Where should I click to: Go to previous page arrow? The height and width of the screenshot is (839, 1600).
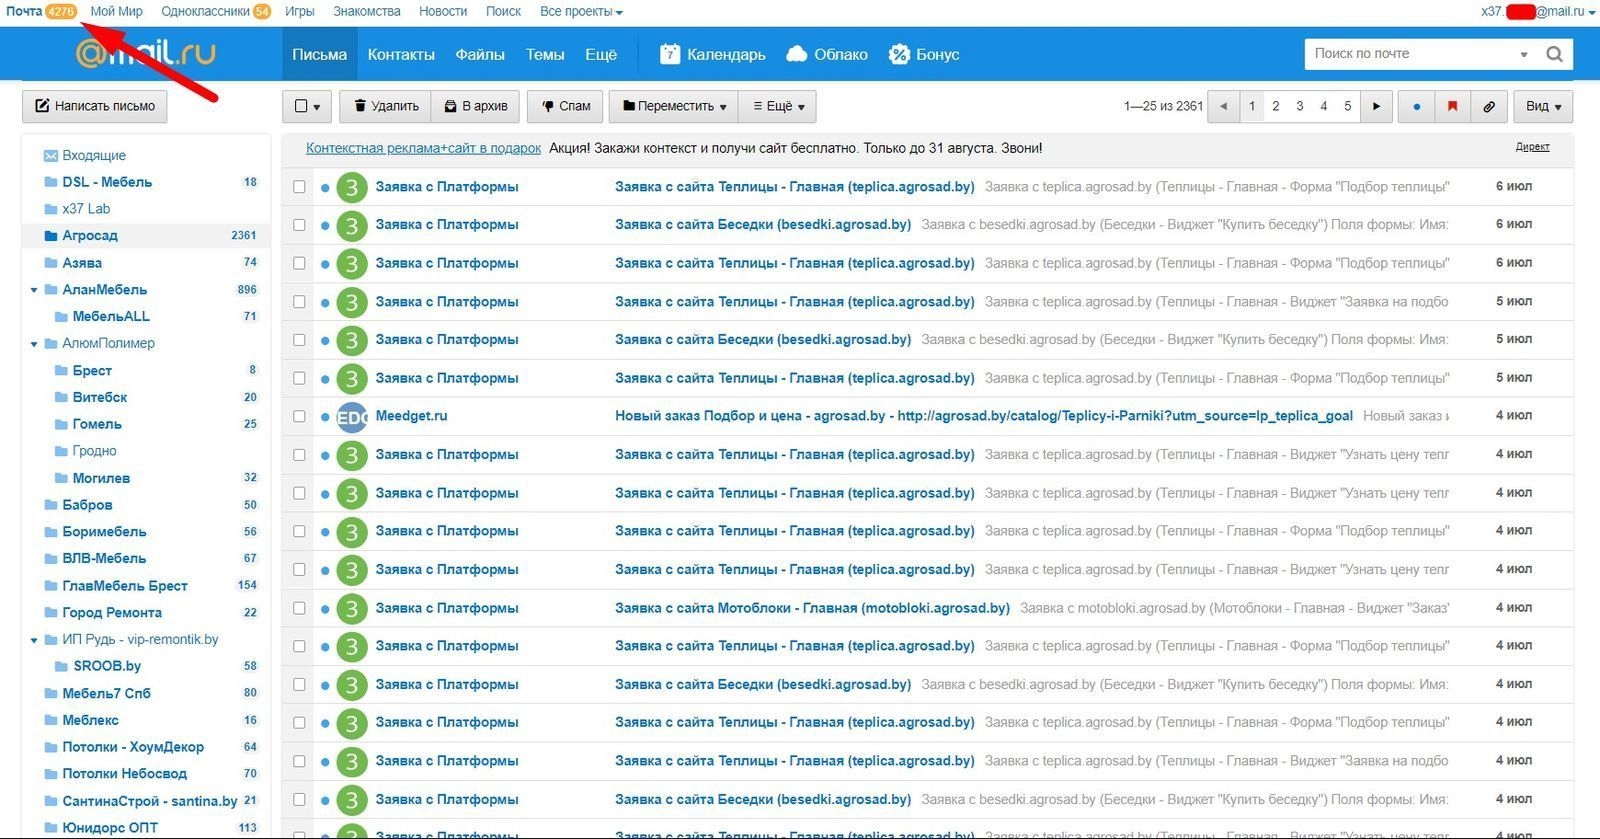click(1223, 106)
